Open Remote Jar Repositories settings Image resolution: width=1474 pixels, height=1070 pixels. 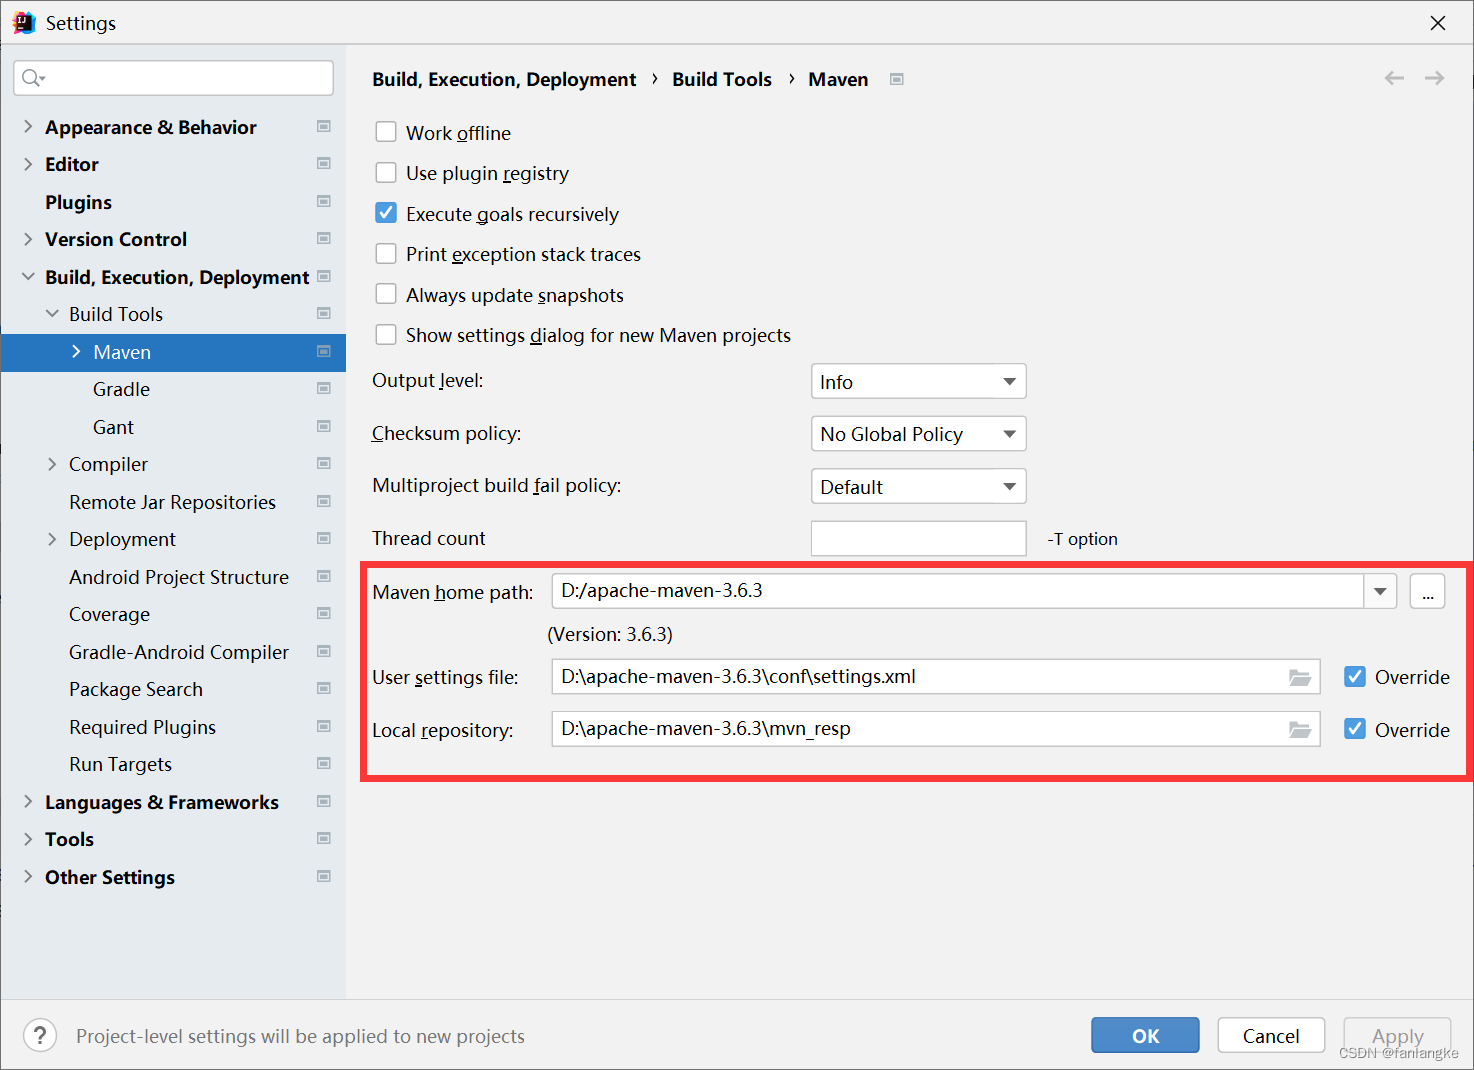click(172, 502)
